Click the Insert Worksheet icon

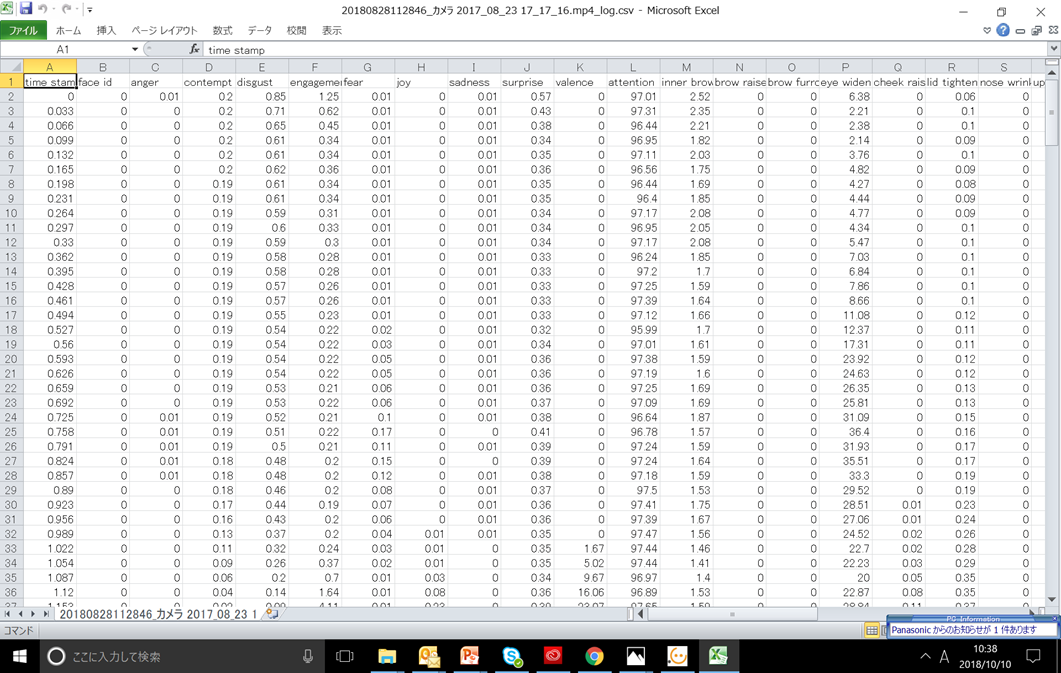pos(272,614)
